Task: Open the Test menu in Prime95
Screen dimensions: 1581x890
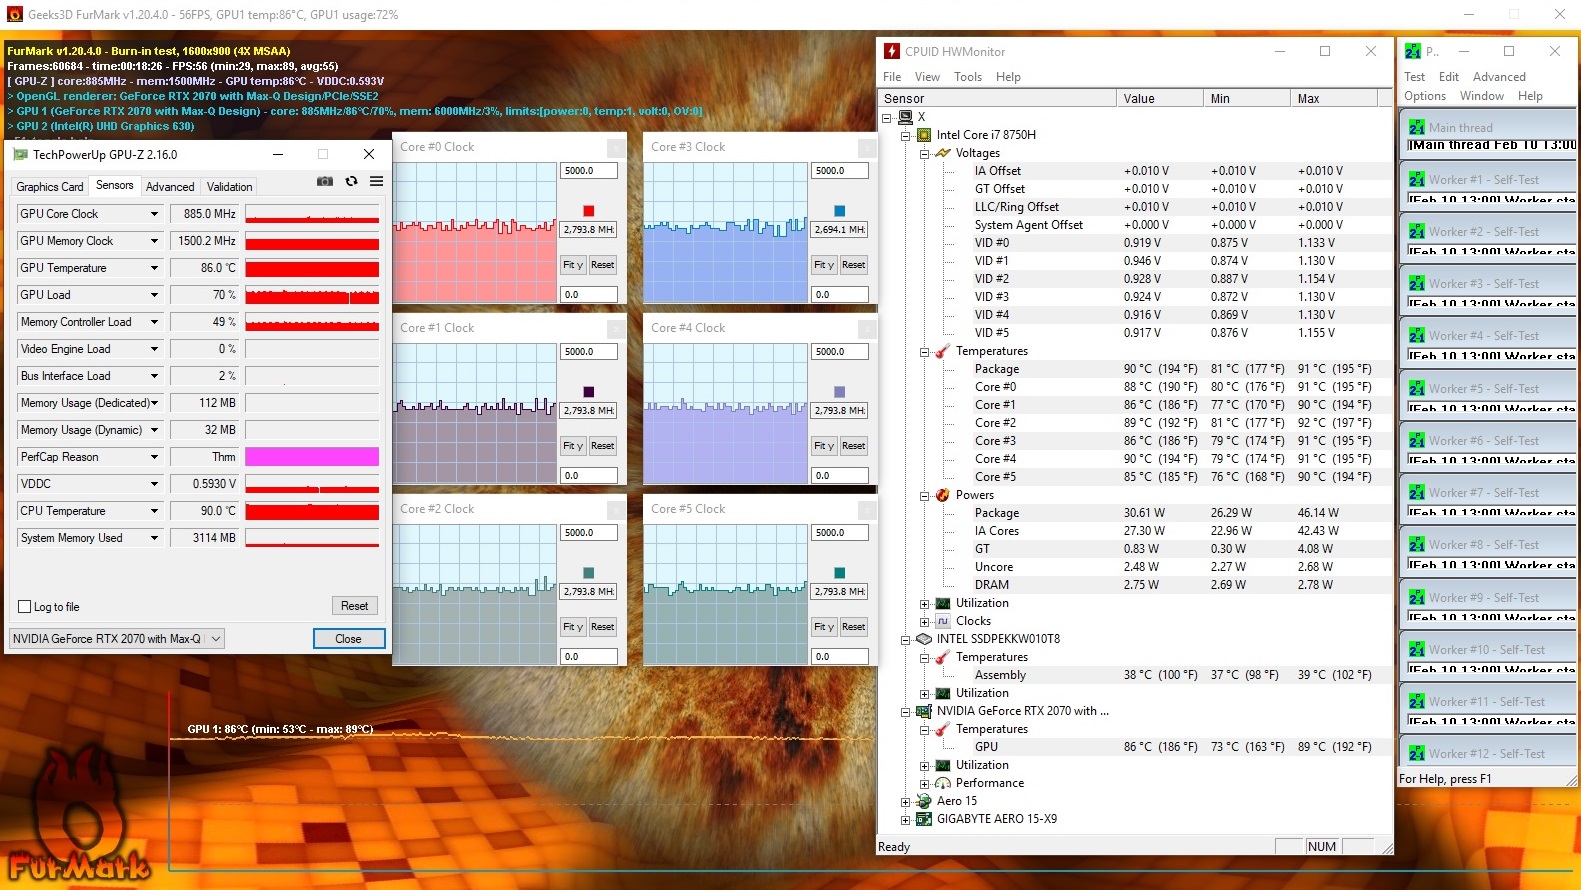Action: coord(1414,77)
